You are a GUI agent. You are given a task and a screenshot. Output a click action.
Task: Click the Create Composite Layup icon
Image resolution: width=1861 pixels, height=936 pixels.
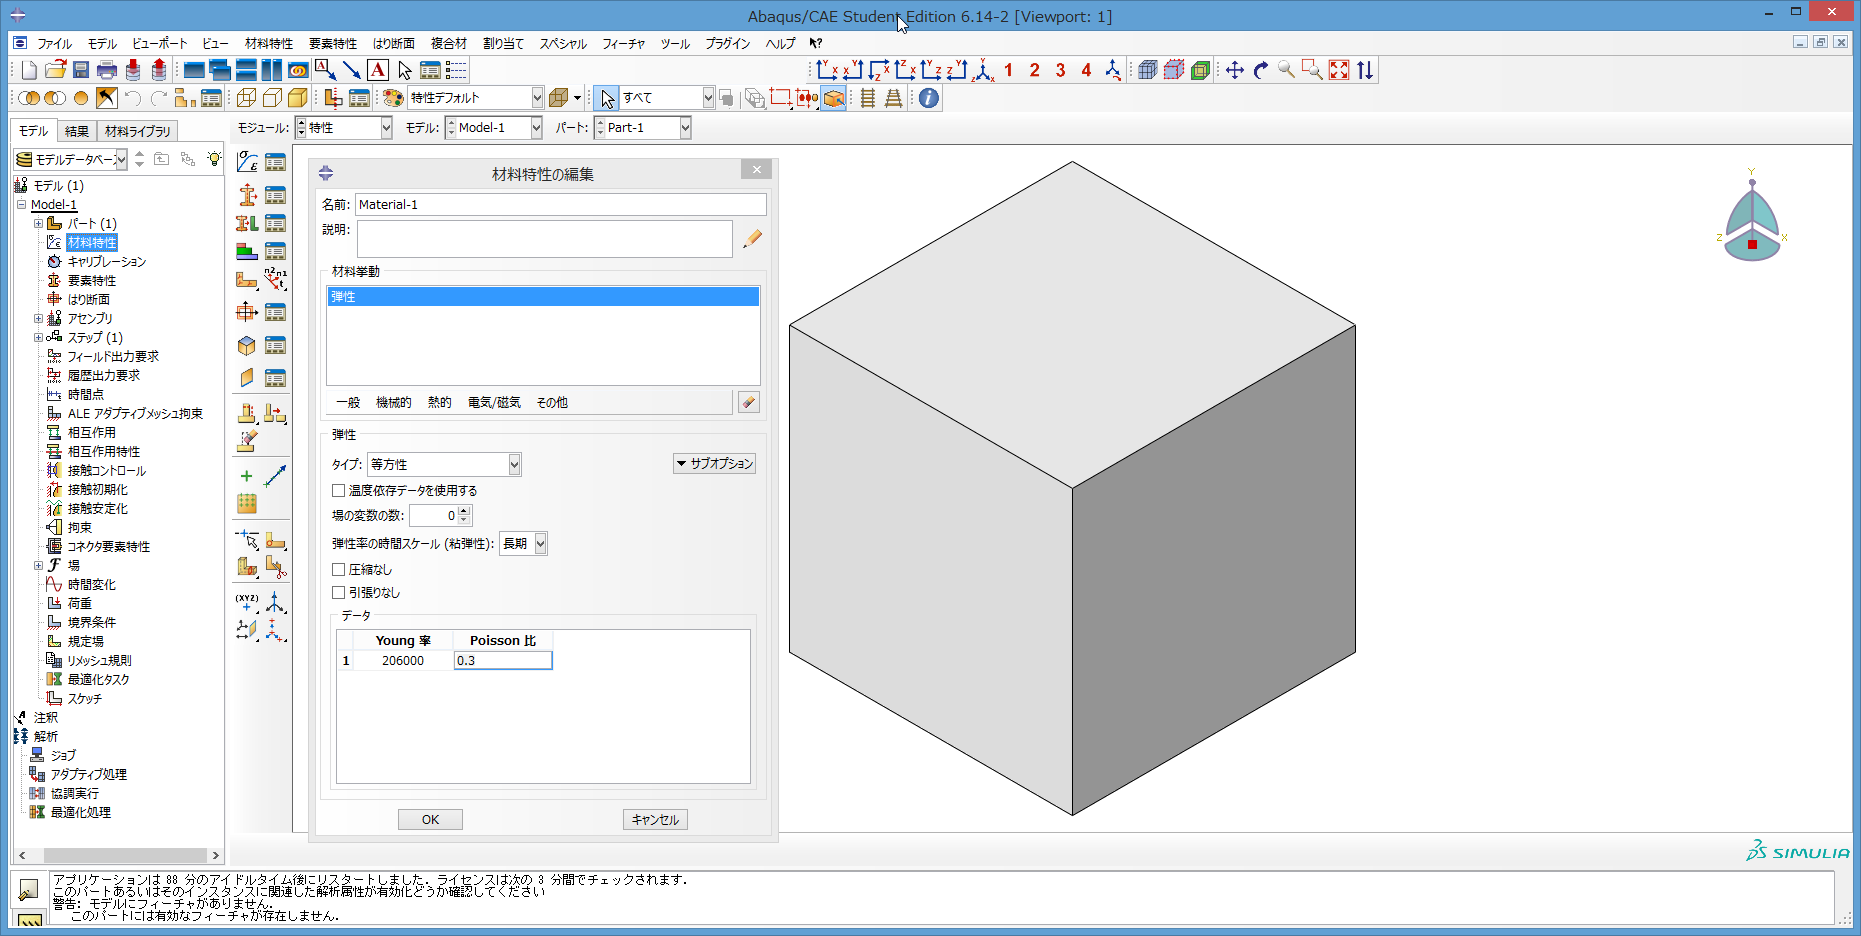(247, 251)
